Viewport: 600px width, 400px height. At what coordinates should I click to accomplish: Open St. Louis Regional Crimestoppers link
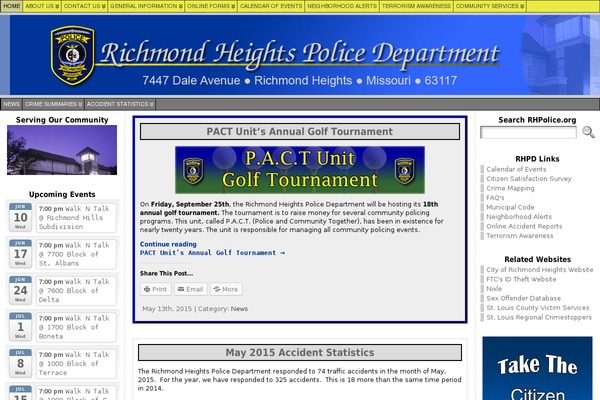point(539,317)
